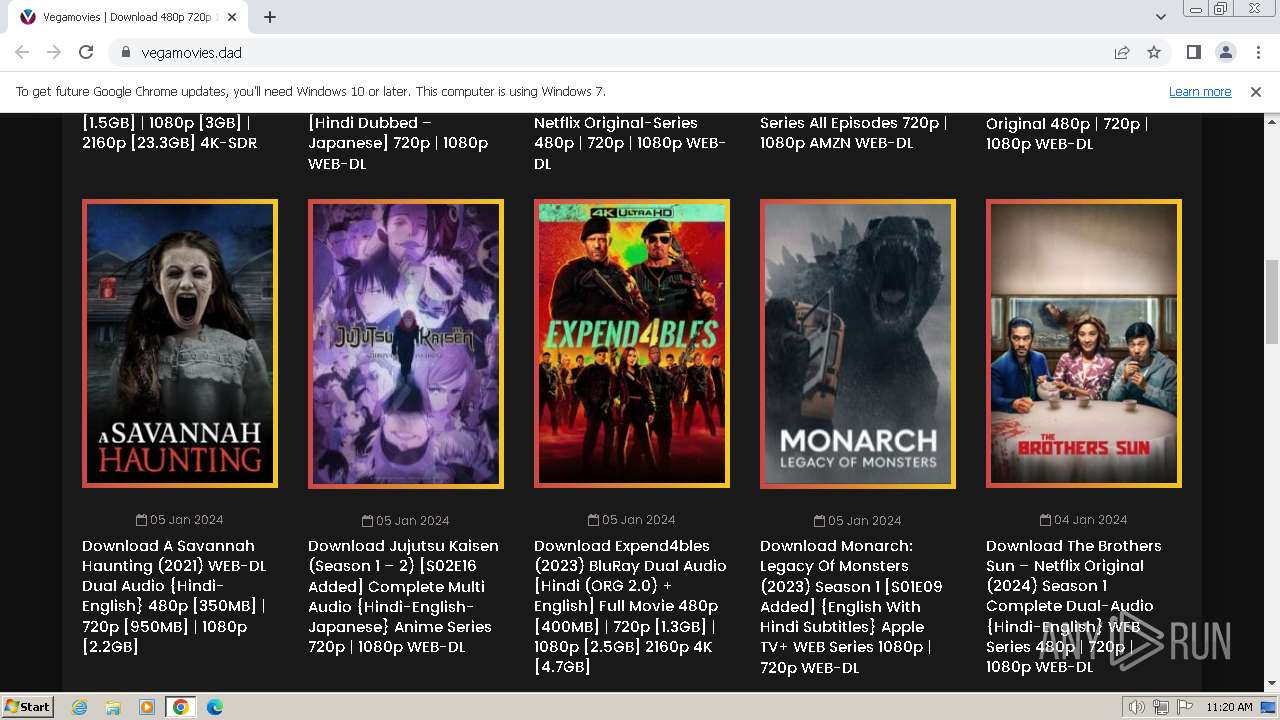This screenshot has width=1280, height=720.
Task: Open the volume speaker tray icon
Action: pyautogui.click(x=1136, y=707)
